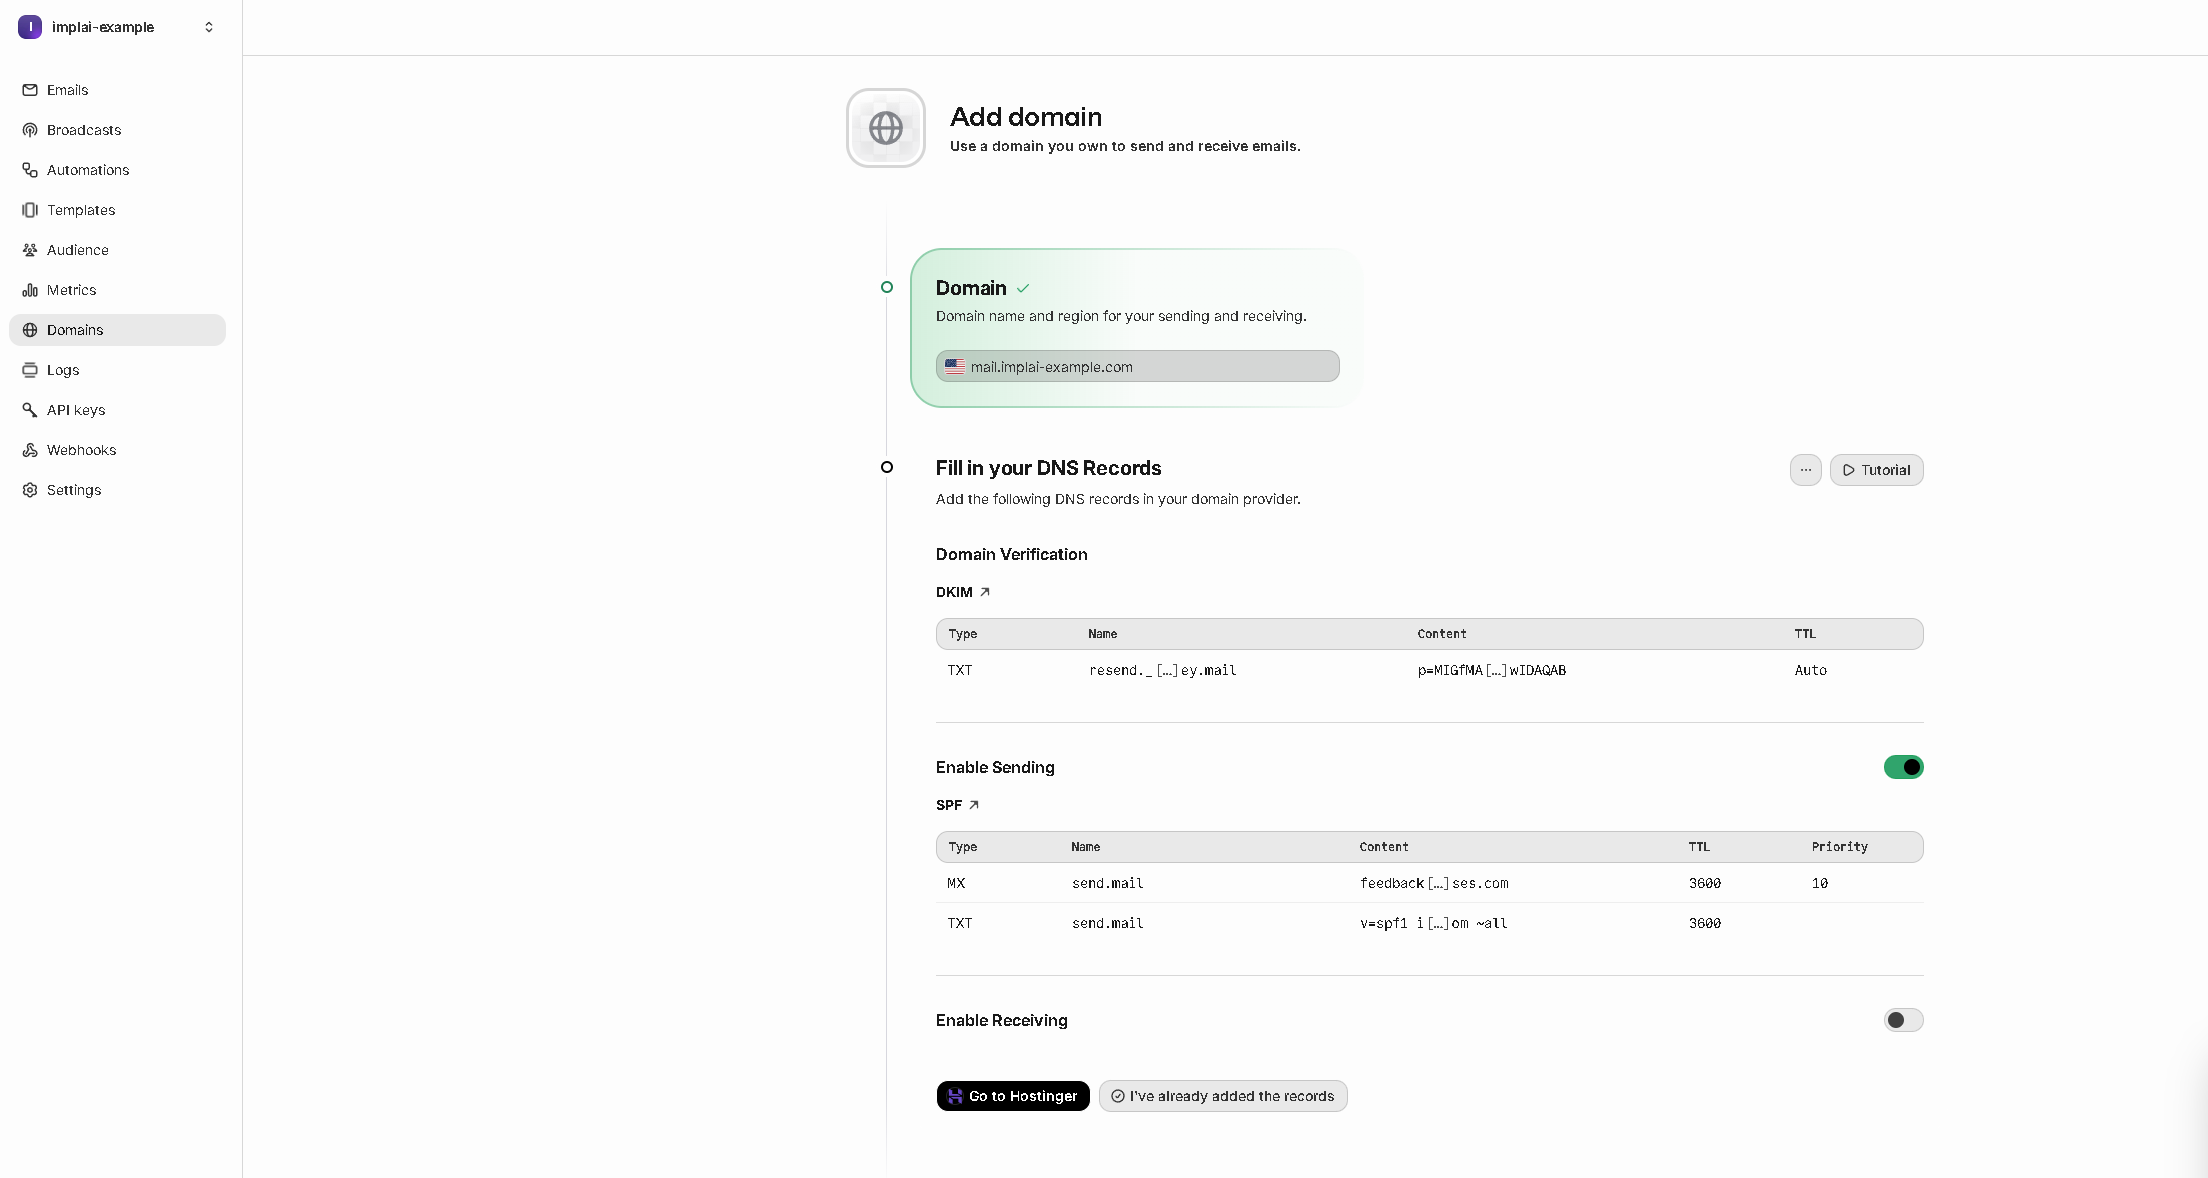Open Webhooks in sidebar
The width and height of the screenshot is (2208, 1178).
click(117, 450)
